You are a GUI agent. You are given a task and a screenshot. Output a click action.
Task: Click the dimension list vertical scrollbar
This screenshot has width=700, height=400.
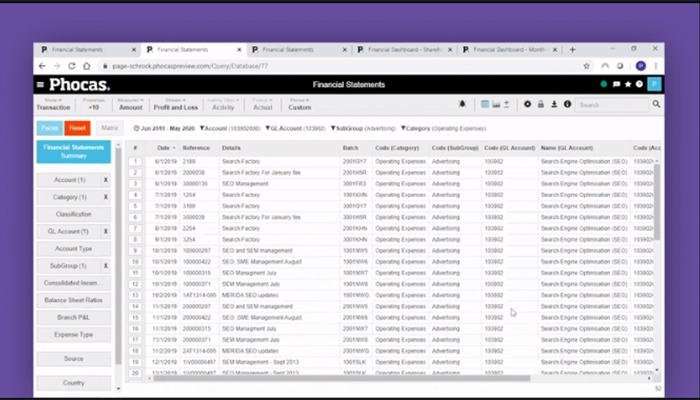118,257
